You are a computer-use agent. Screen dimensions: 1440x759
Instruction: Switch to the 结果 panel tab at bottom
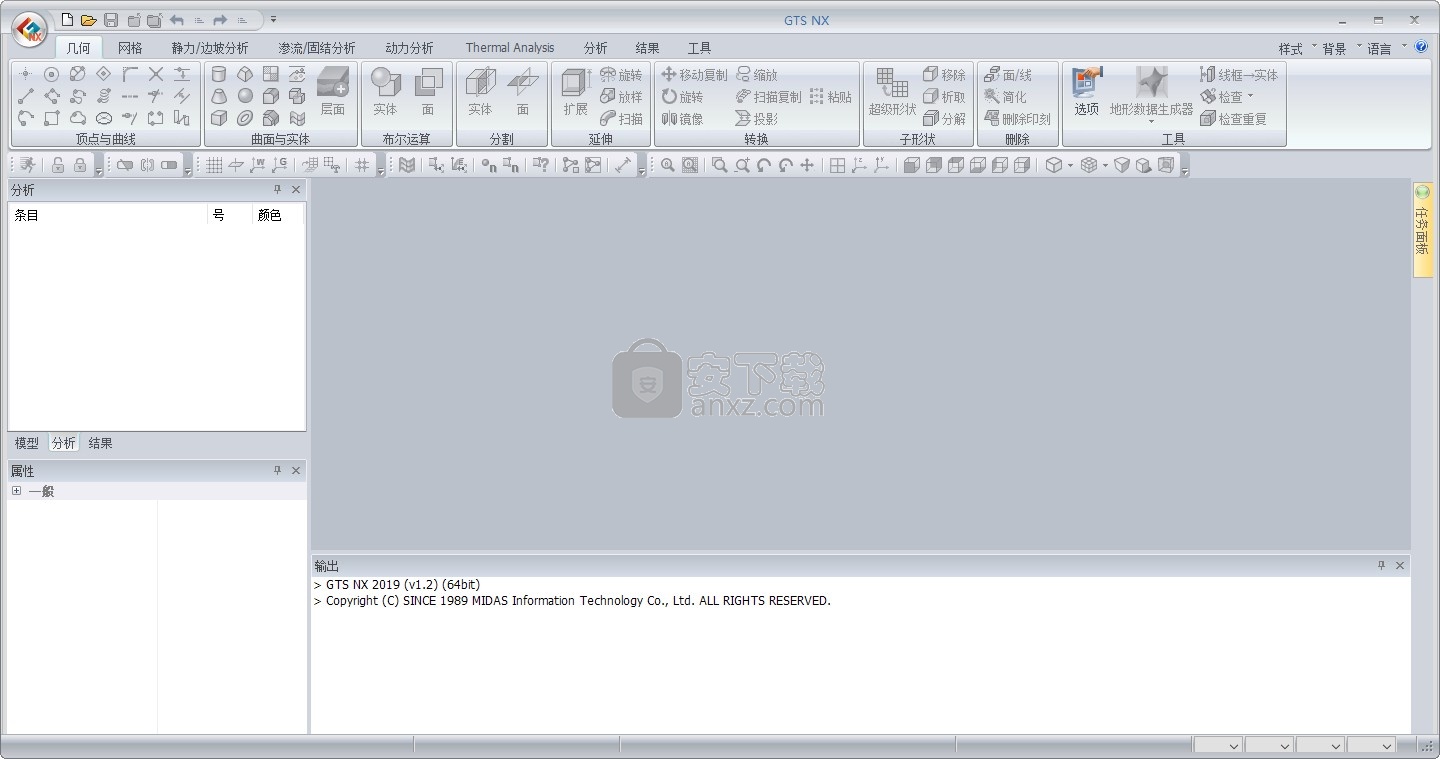pos(100,443)
